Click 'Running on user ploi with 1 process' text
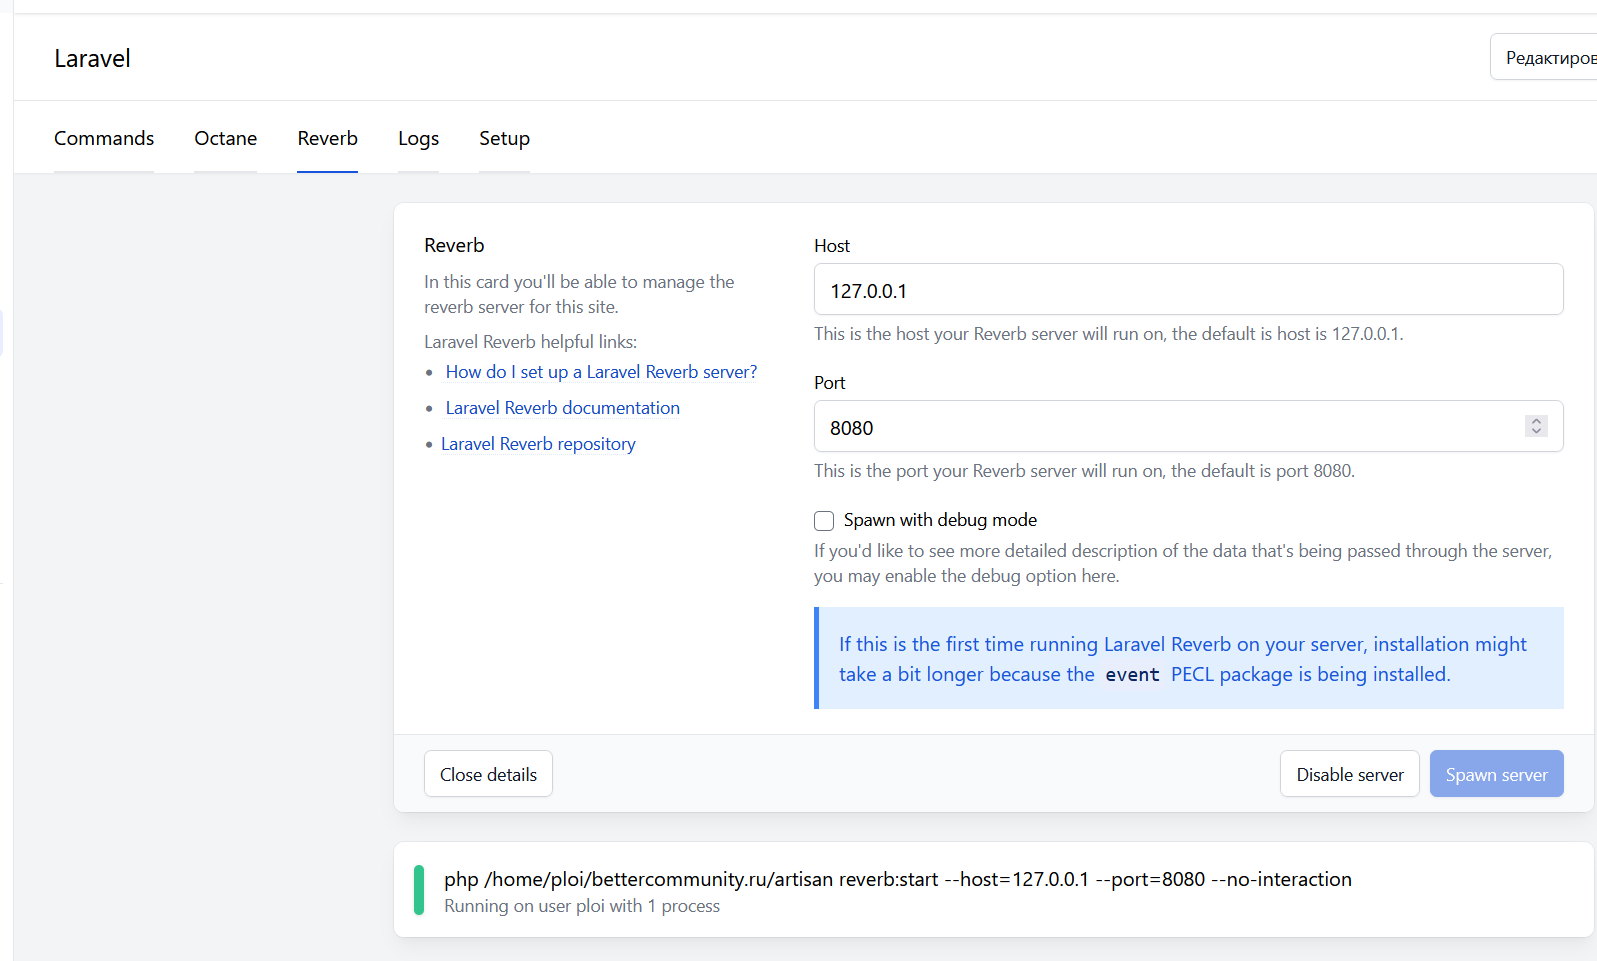Viewport: 1597px width, 961px height. click(x=582, y=906)
